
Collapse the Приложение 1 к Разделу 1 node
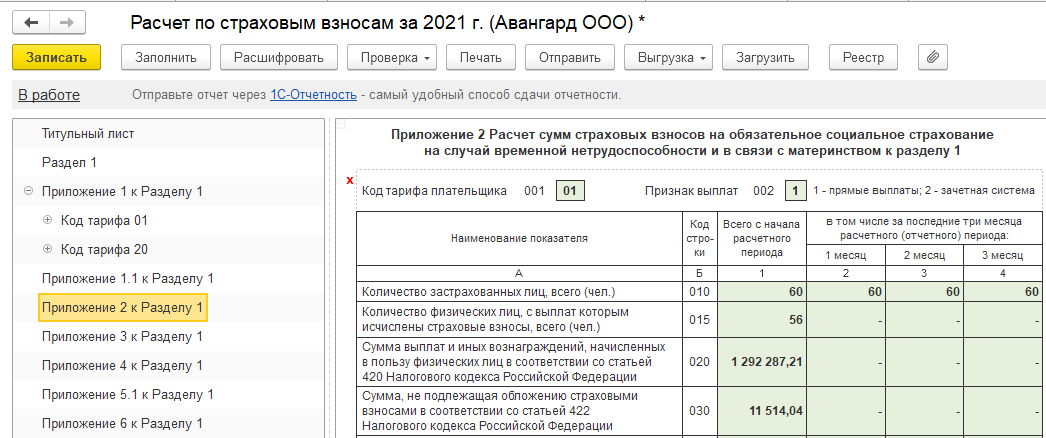pyautogui.click(x=28, y=191)
